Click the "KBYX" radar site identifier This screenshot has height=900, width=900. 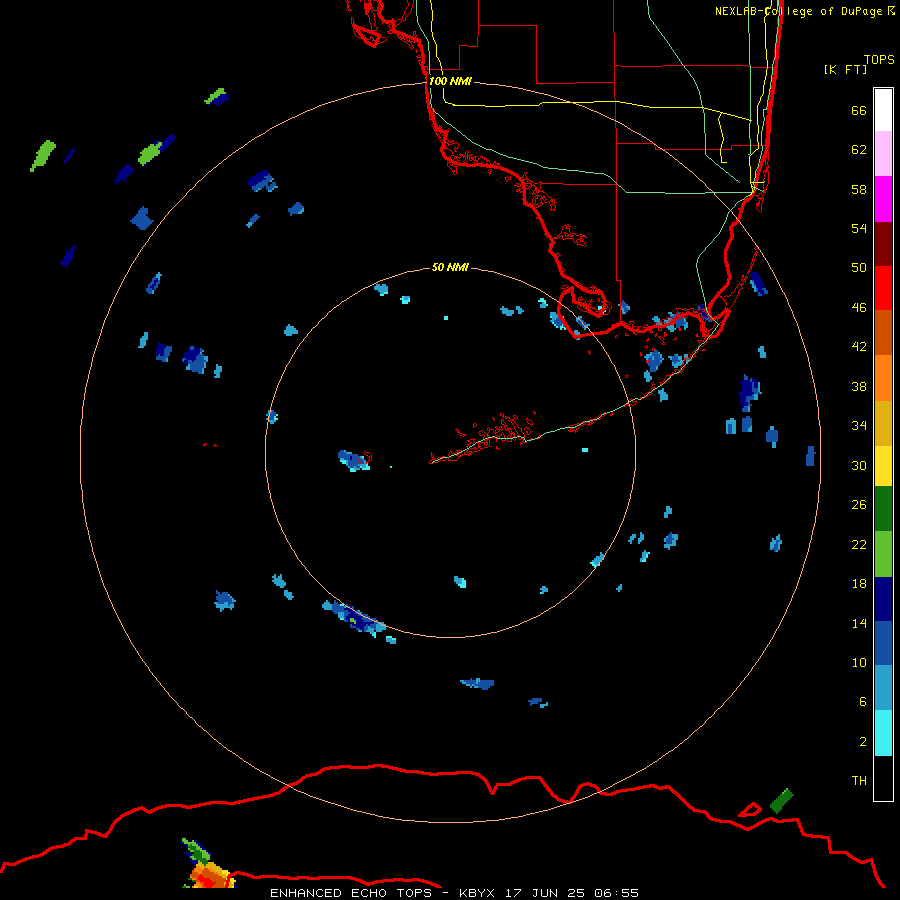click(476, 893)
